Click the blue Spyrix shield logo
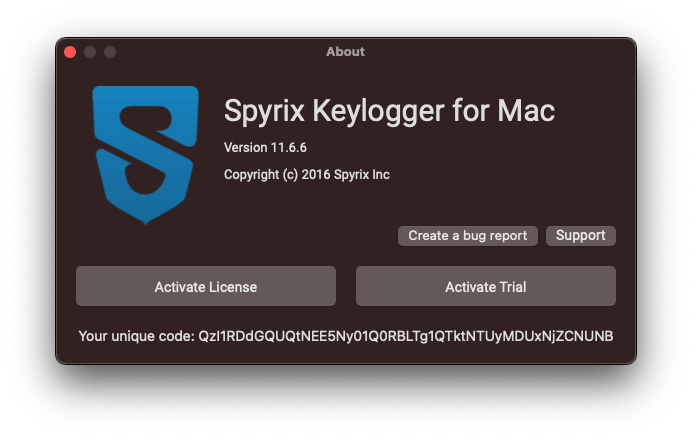 145,155
